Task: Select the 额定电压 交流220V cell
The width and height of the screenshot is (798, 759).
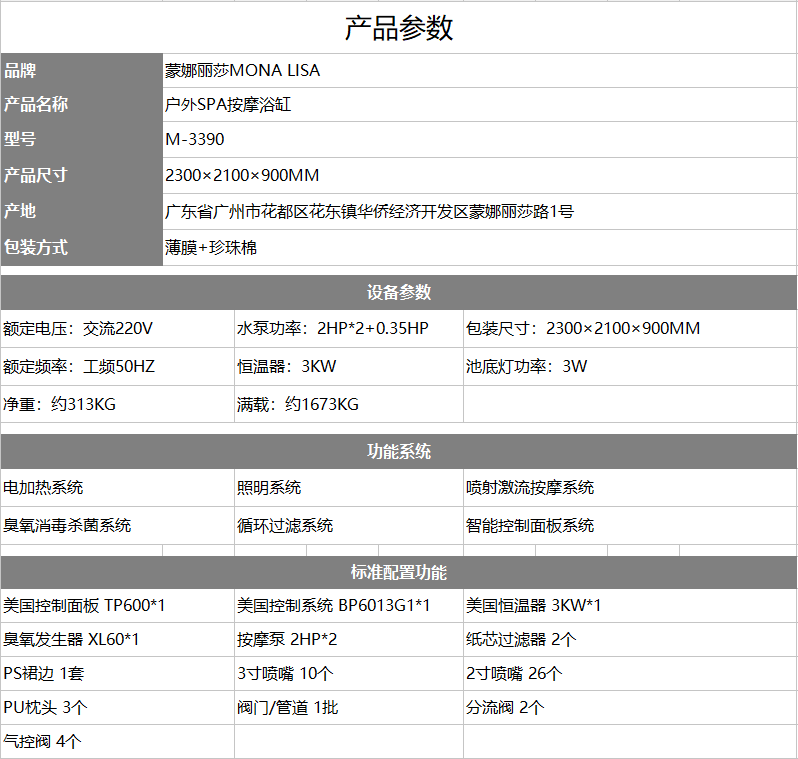Action: click(116, 329)
